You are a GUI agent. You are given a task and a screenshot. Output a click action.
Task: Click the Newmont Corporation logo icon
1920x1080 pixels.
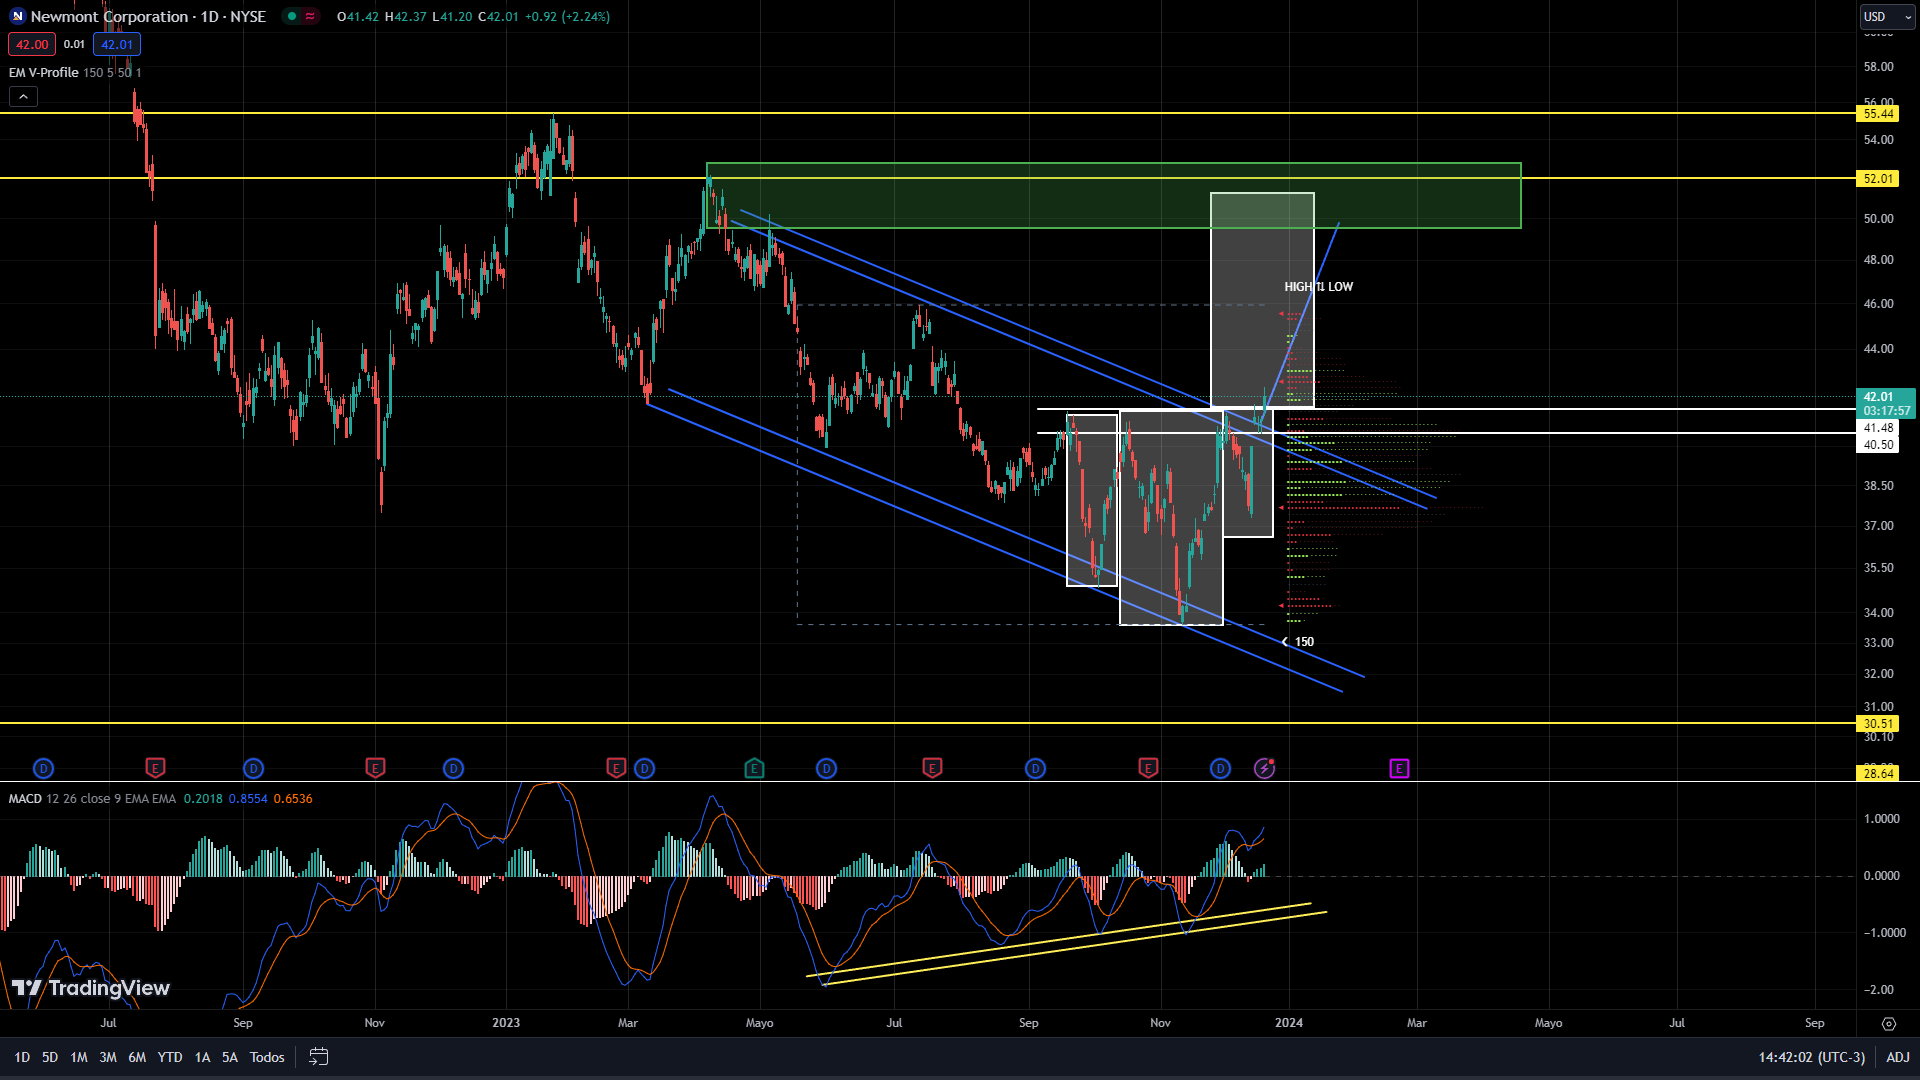click(17, 16)
